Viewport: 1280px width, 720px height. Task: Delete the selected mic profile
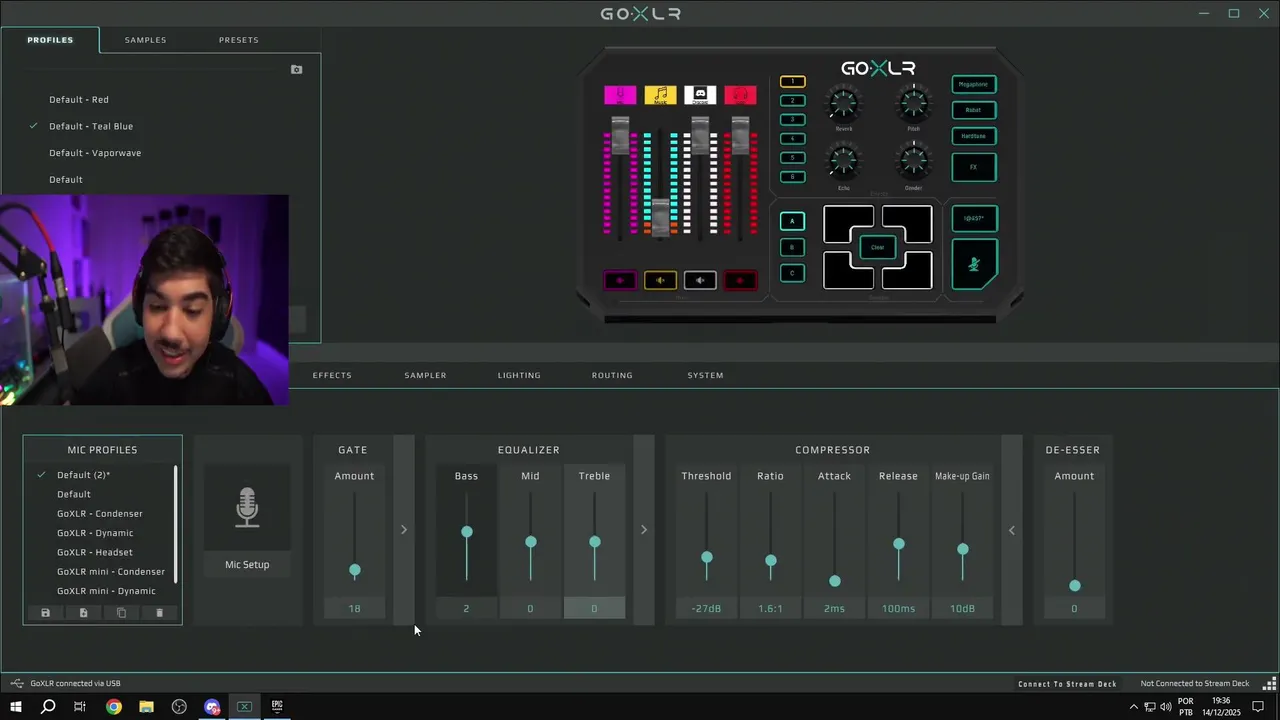[159, 613]
